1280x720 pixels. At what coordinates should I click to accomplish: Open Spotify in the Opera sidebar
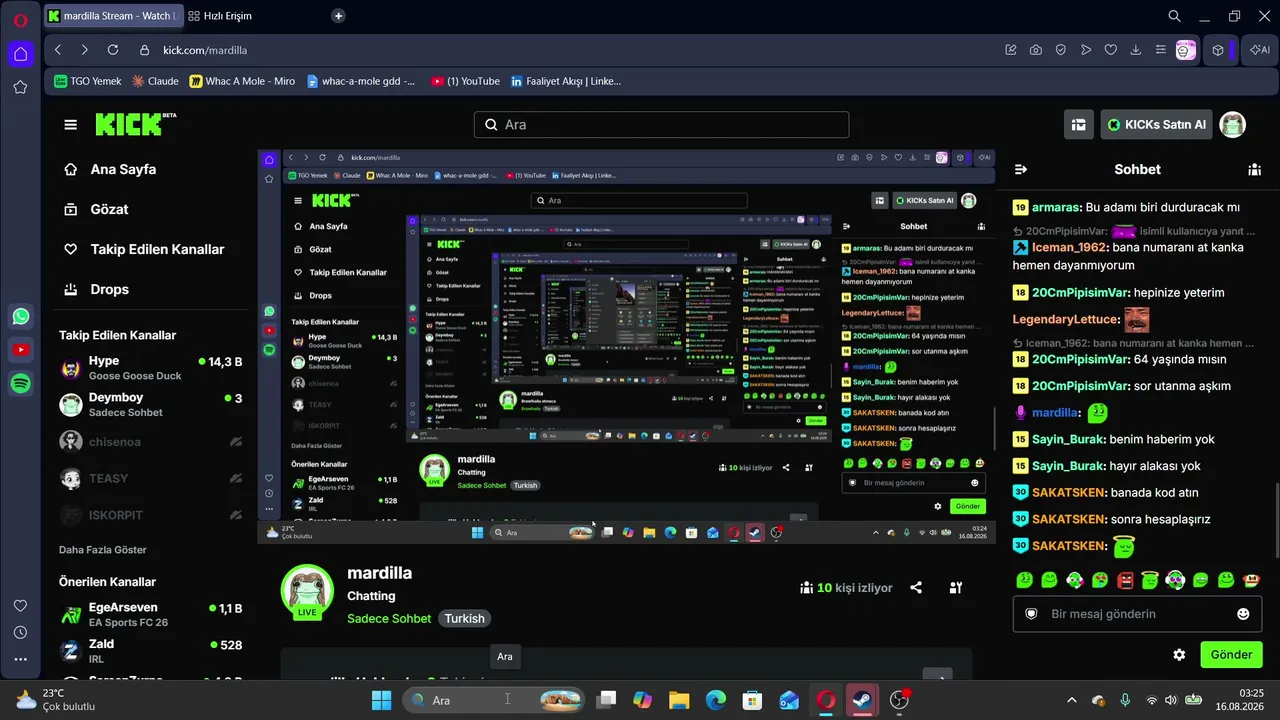[20, 383]
